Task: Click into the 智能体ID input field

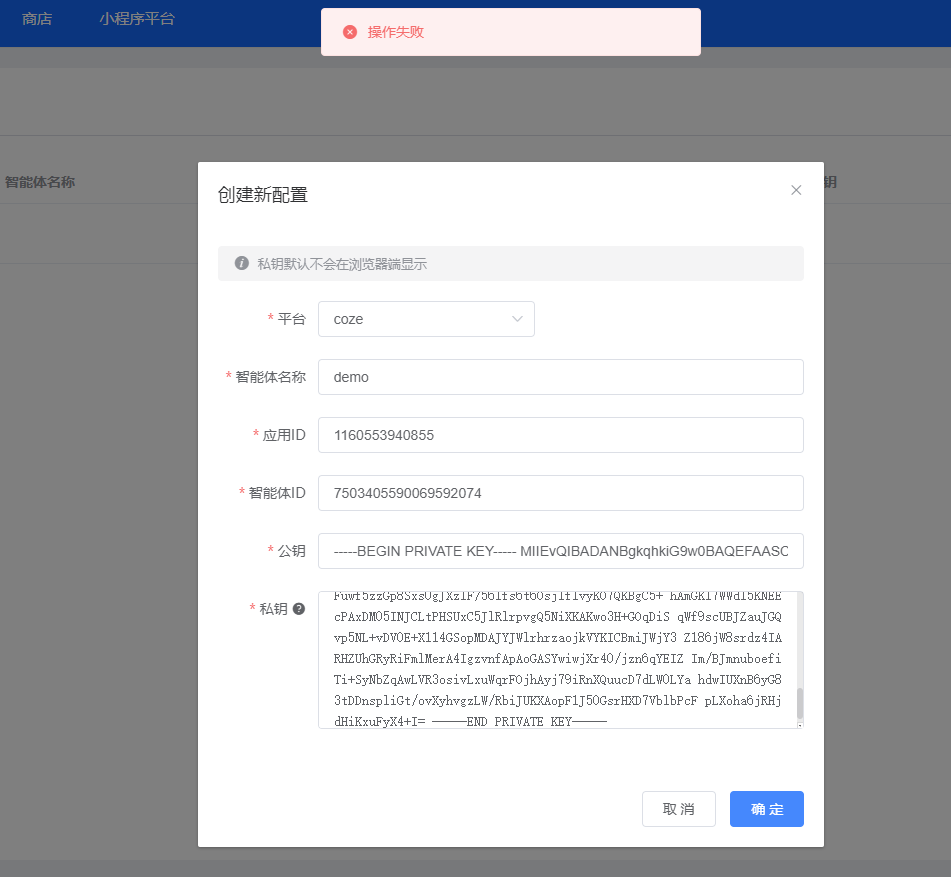Action: click(x=560, y=493)
